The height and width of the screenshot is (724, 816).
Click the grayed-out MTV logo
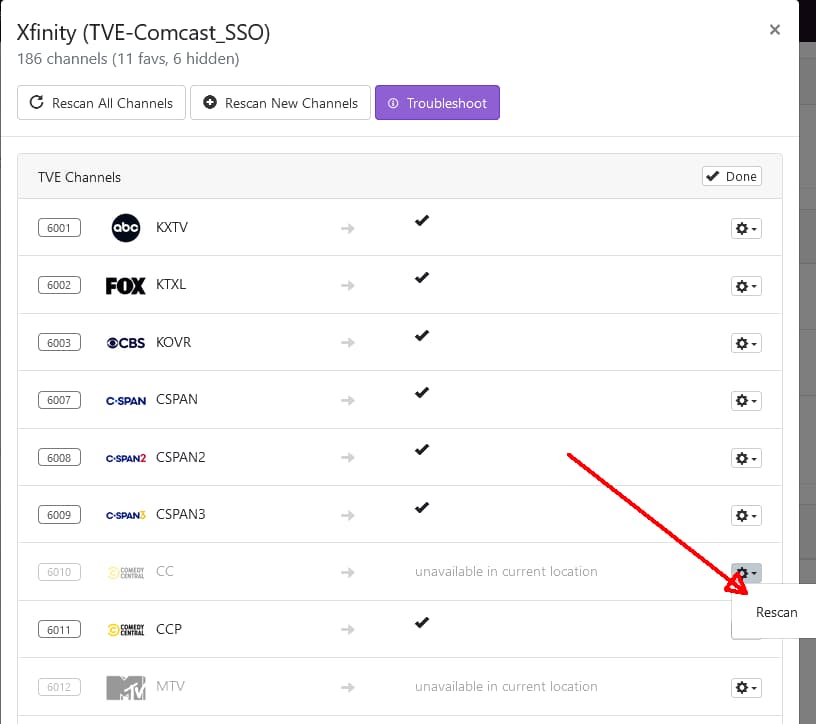(126, 687)
